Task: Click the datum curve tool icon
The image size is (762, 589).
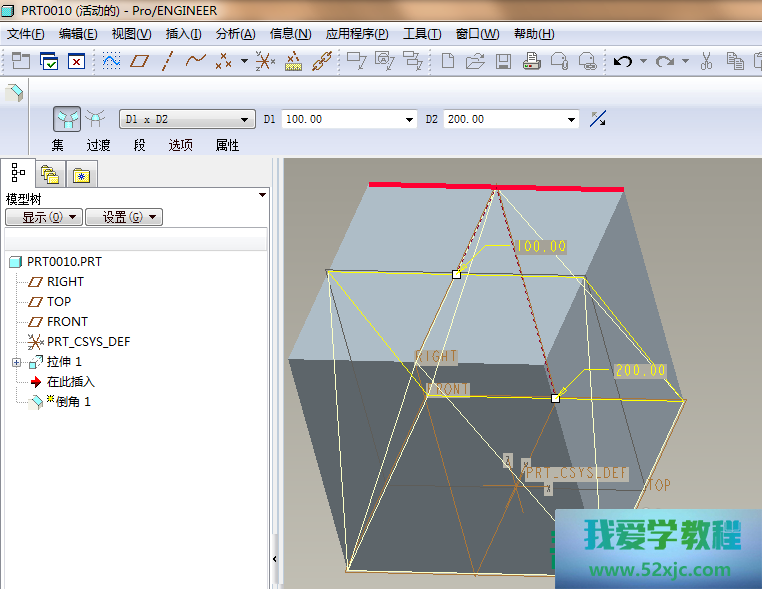Action: 196,61
